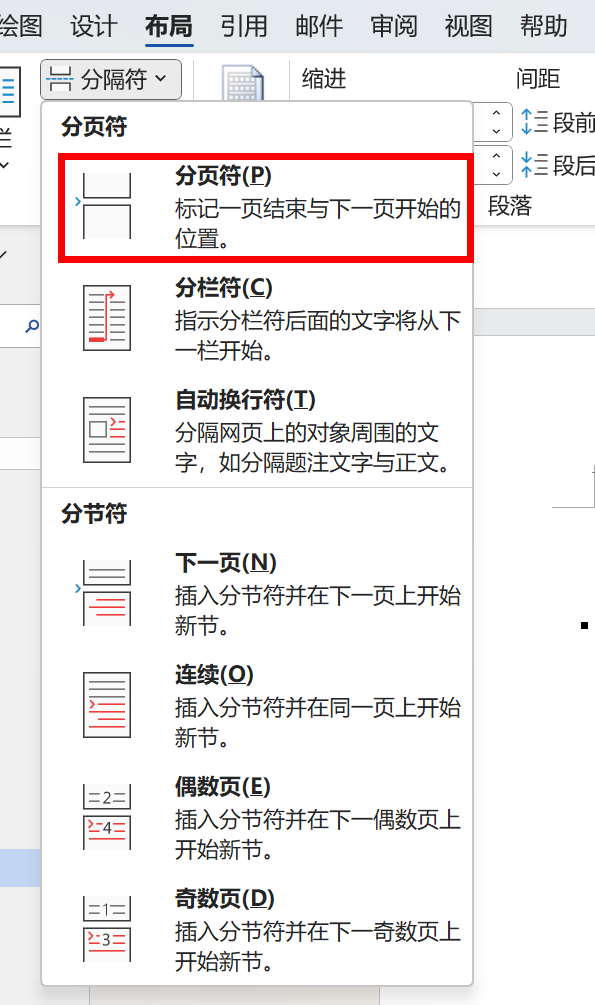Click the 缩进 indent label
The image size is (595, 1005).
(x=324, y=79)
